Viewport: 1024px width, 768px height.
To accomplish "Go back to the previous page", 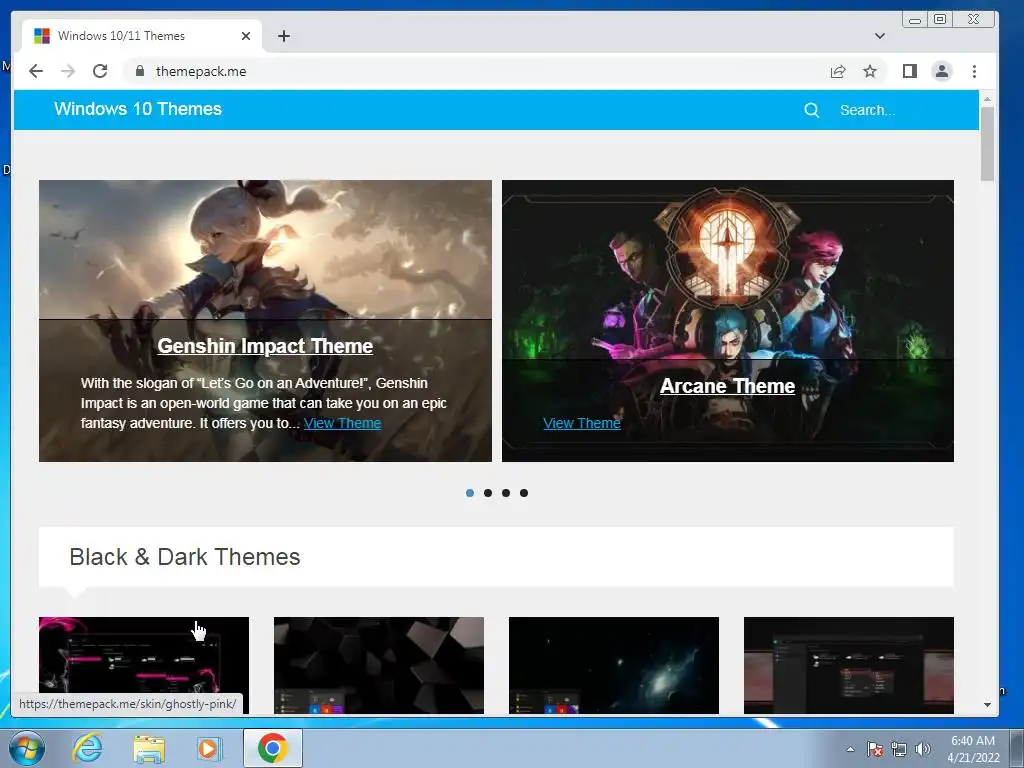I will (x=36, y=71).
